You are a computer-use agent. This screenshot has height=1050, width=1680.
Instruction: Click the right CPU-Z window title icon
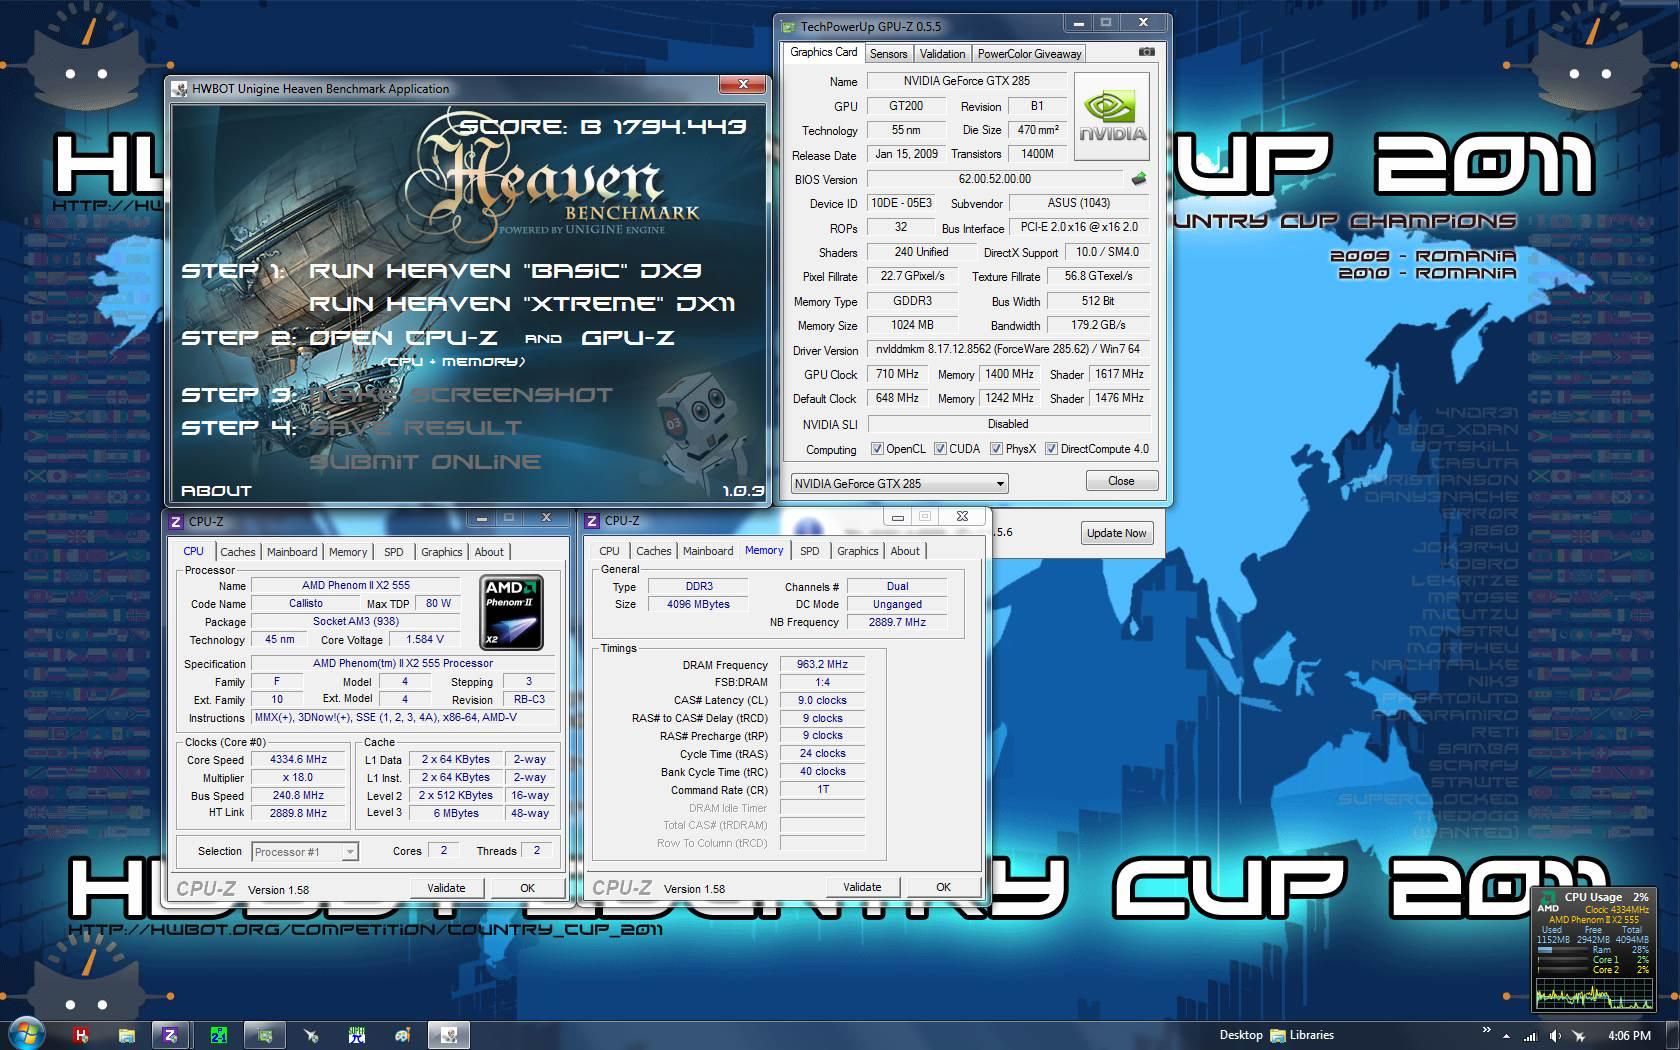coord(592,521)
